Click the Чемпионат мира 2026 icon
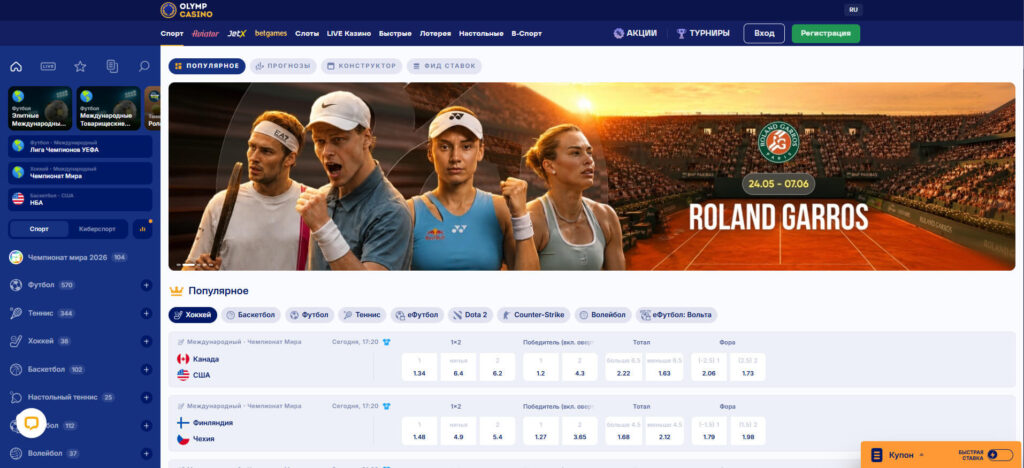Image resolution: width=1024 pixels, height=468 pixels. pos(16,257)
